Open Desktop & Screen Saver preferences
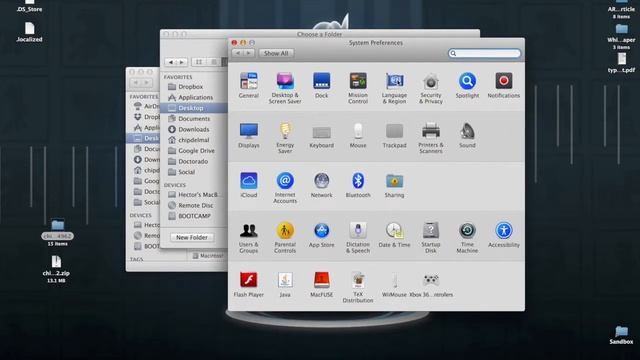 [x=285, y=88]
